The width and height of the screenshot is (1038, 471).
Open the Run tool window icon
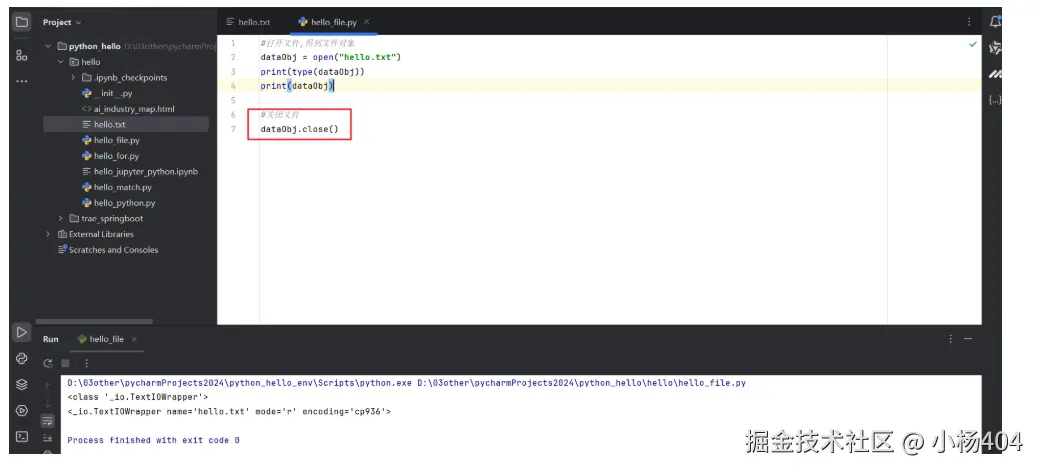(22, 332)
